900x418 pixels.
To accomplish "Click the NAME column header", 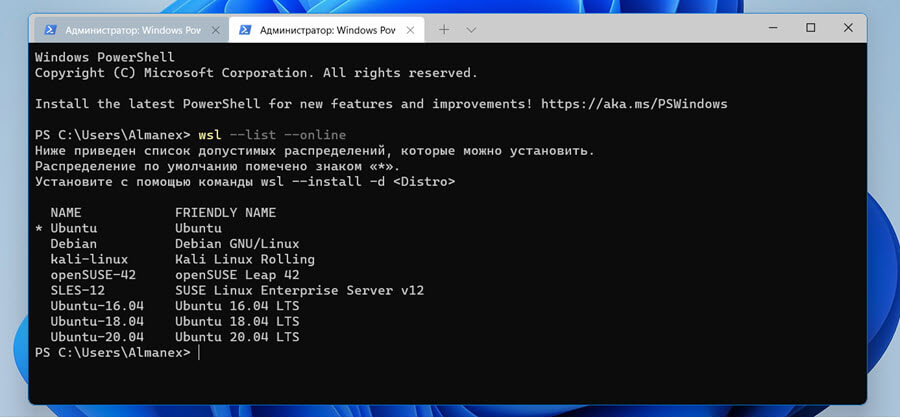I will tap(66, 213).
